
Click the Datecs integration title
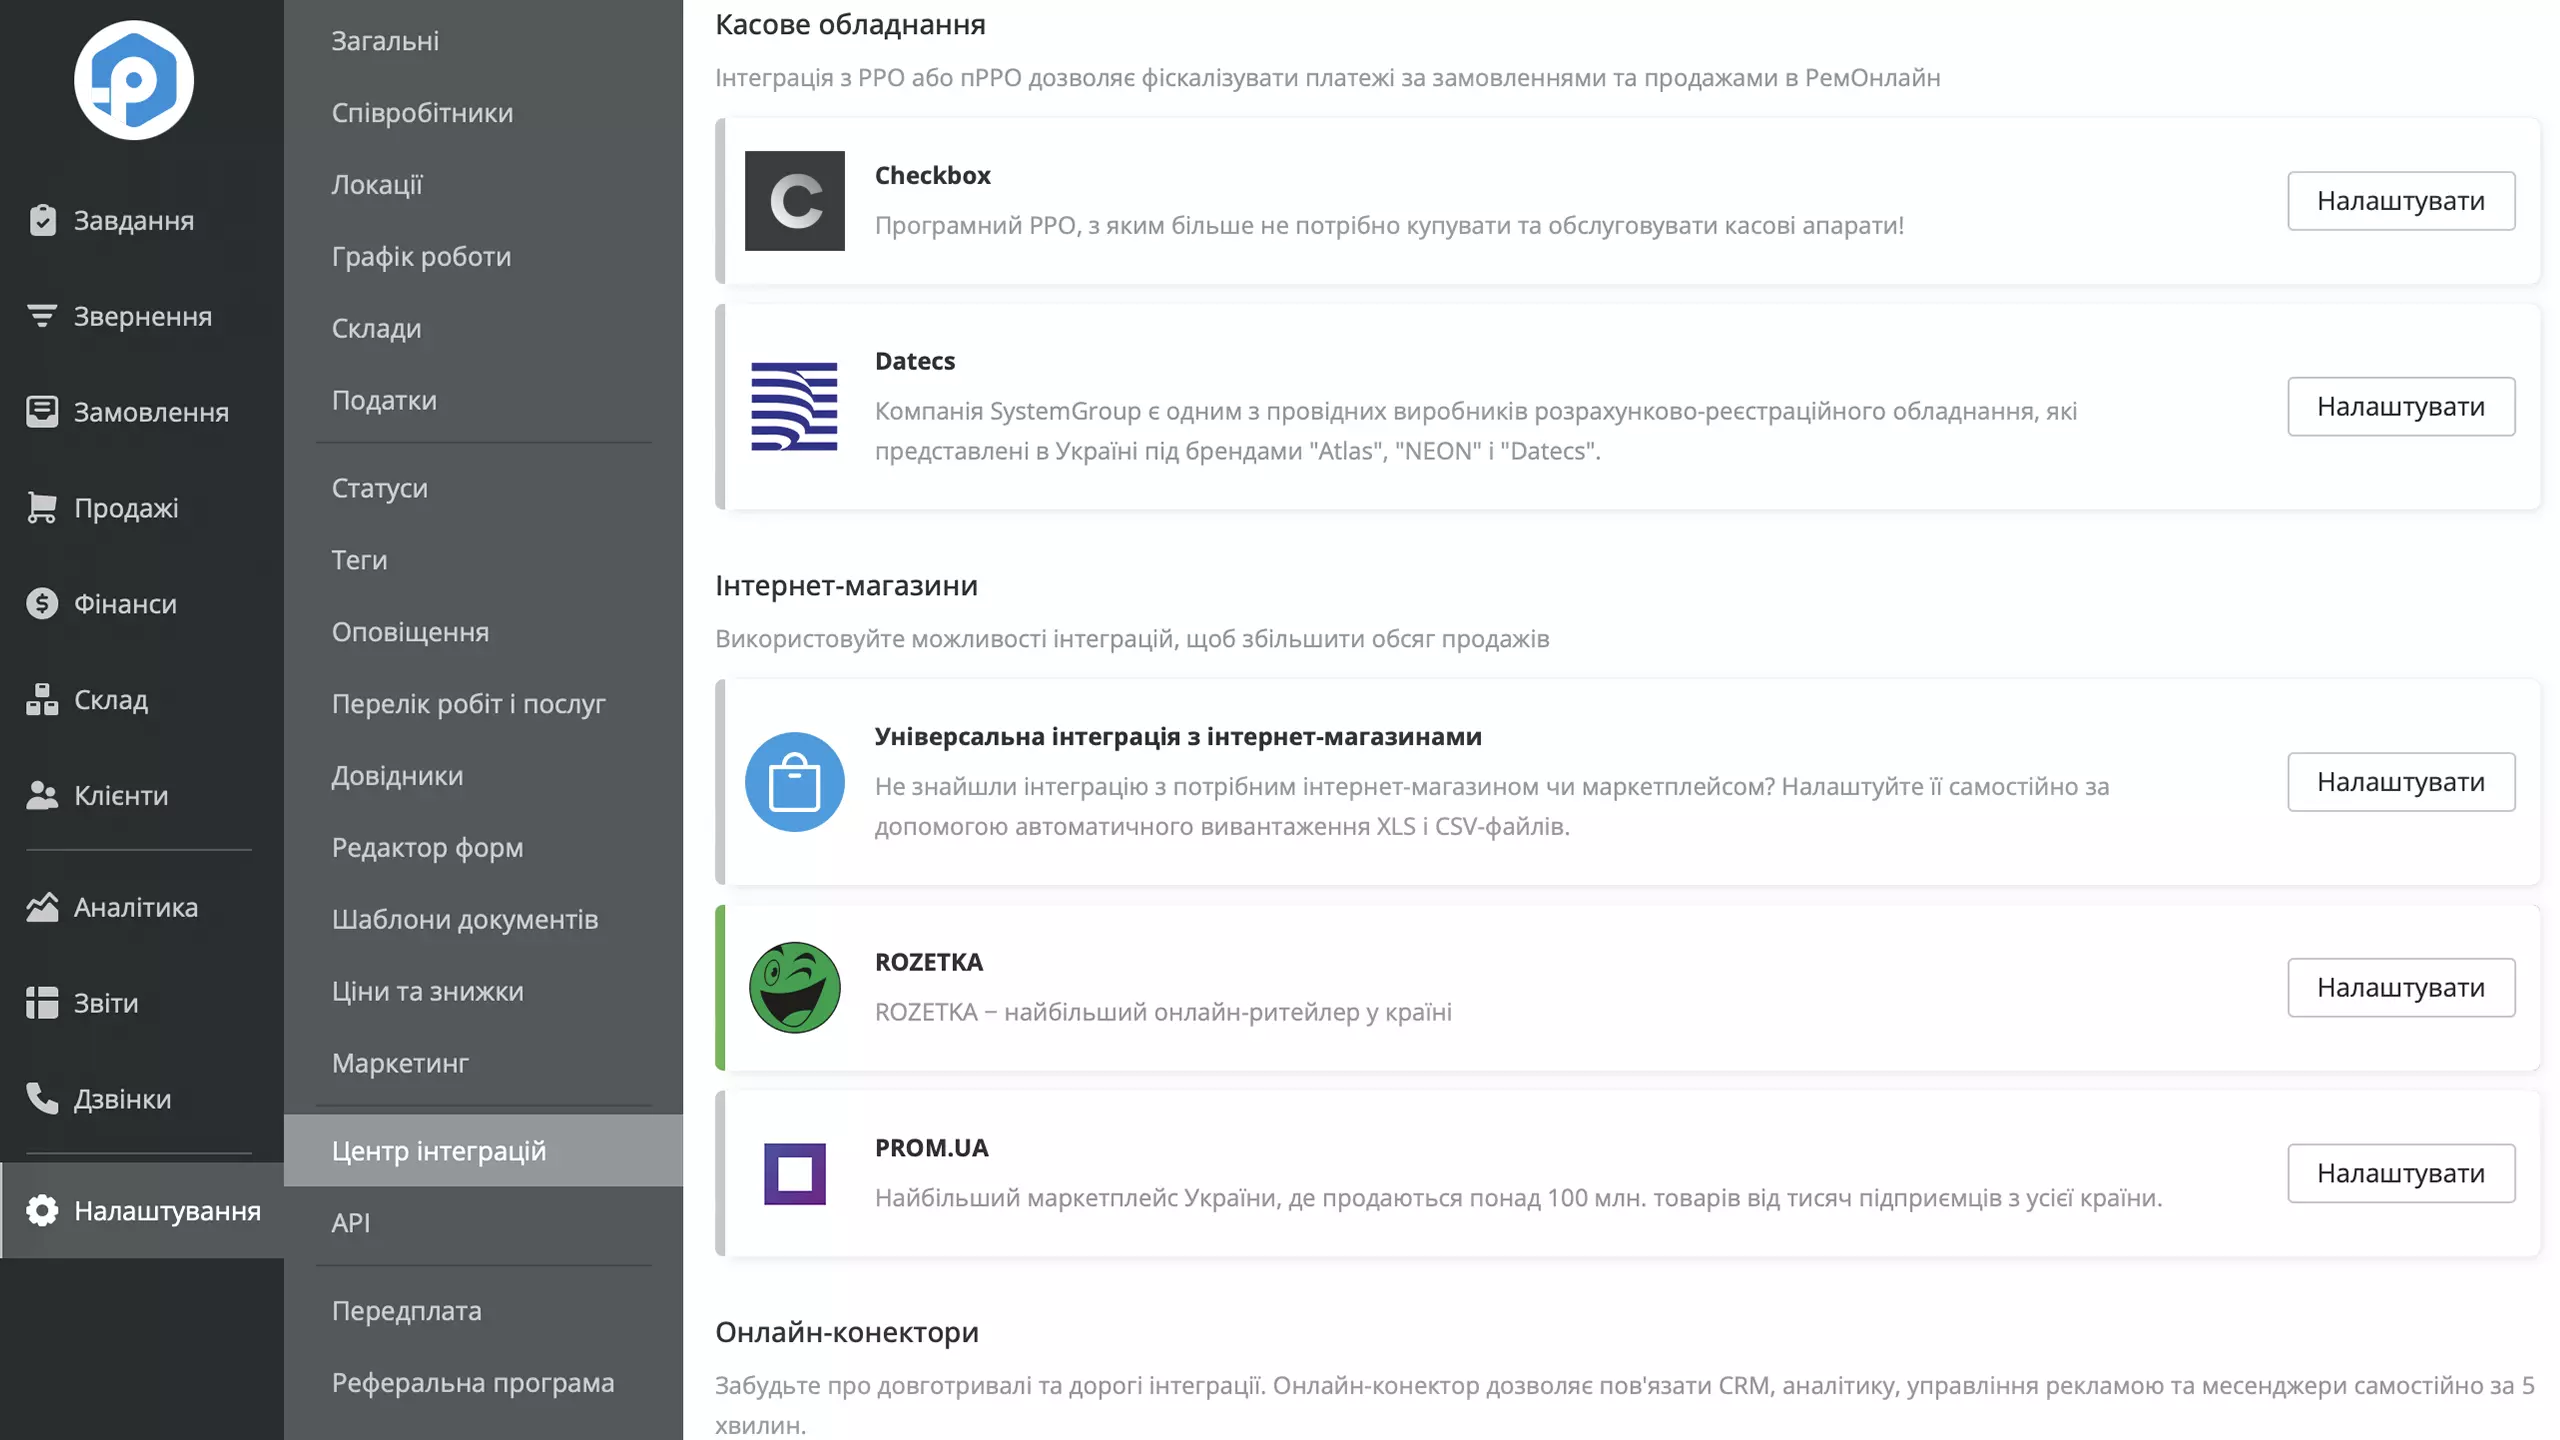(x=915, y=361)
